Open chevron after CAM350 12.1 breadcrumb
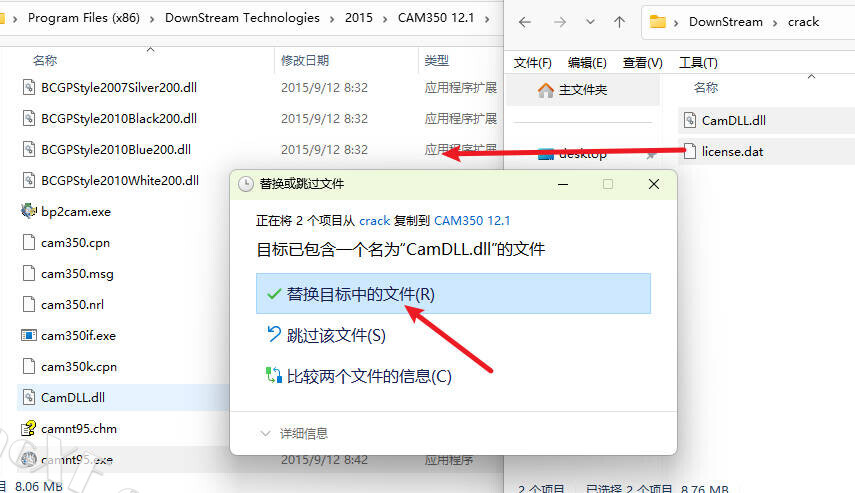Image resolution: width=855 pixels, height=493 pixels. pyautogui.click(x=487, y=19)
